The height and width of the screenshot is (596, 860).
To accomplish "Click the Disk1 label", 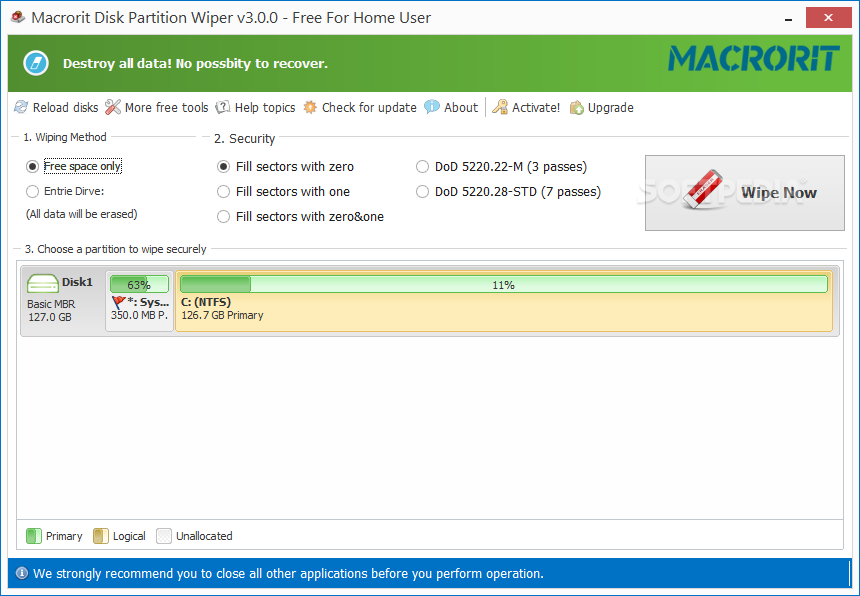I will [x=77, y=282].
